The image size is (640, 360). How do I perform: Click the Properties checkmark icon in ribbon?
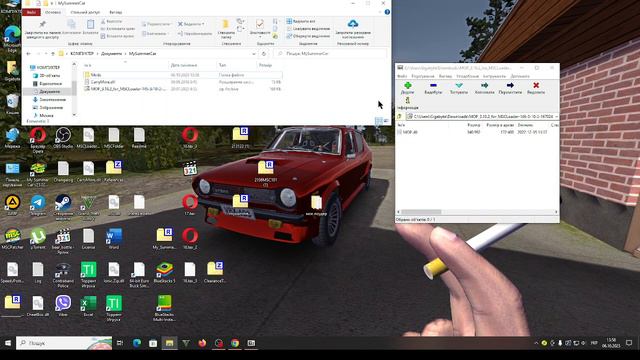[260, 24]
